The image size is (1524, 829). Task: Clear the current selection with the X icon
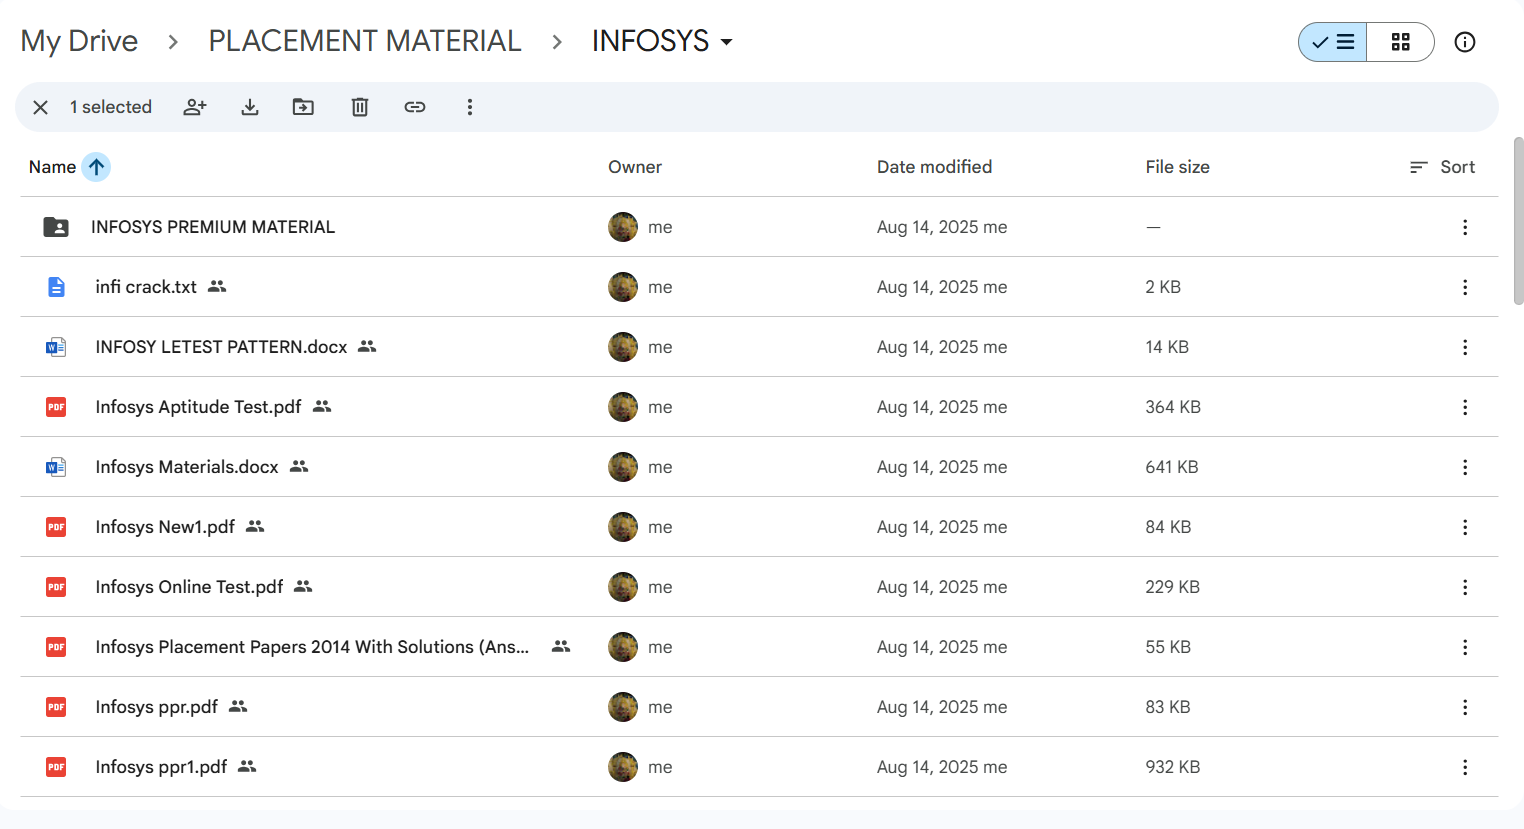click(40, 107)
